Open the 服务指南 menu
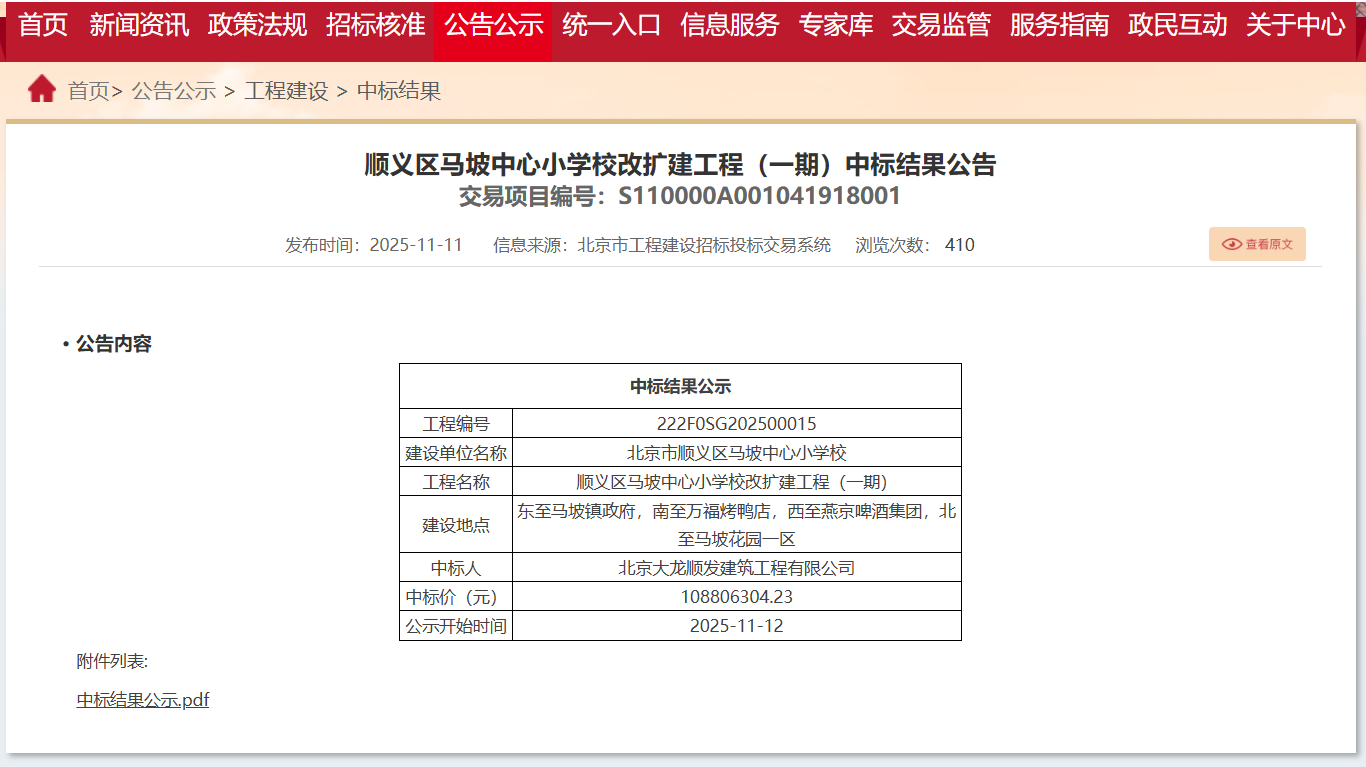1366x767 pixels. pyautogui.click(x=1059, y=25)
